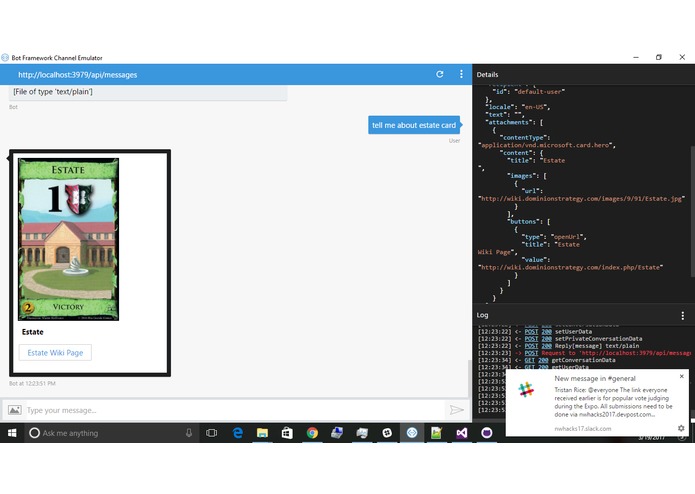Image resolution: width=695 pixels, height=494 pixels.
Task: Click the 'Type your message...' input box
Action: tap(235, 410)
